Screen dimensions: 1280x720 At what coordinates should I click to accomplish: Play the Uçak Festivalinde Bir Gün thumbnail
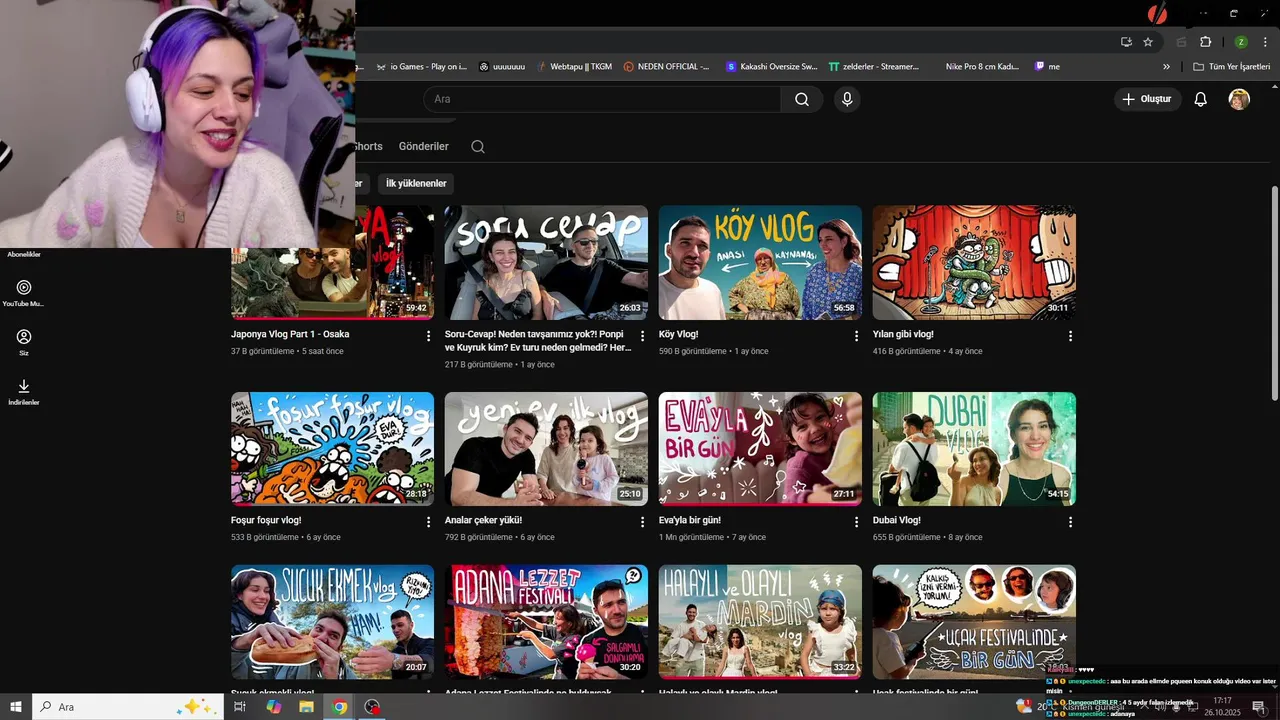click(974, 622)
